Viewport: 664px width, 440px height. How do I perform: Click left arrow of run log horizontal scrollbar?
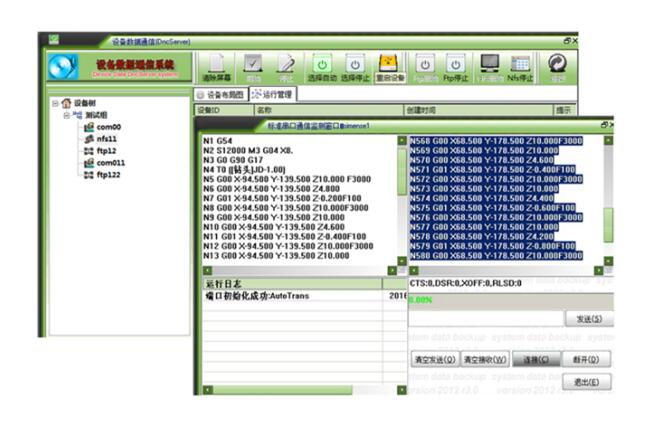[x=208, y=390]
